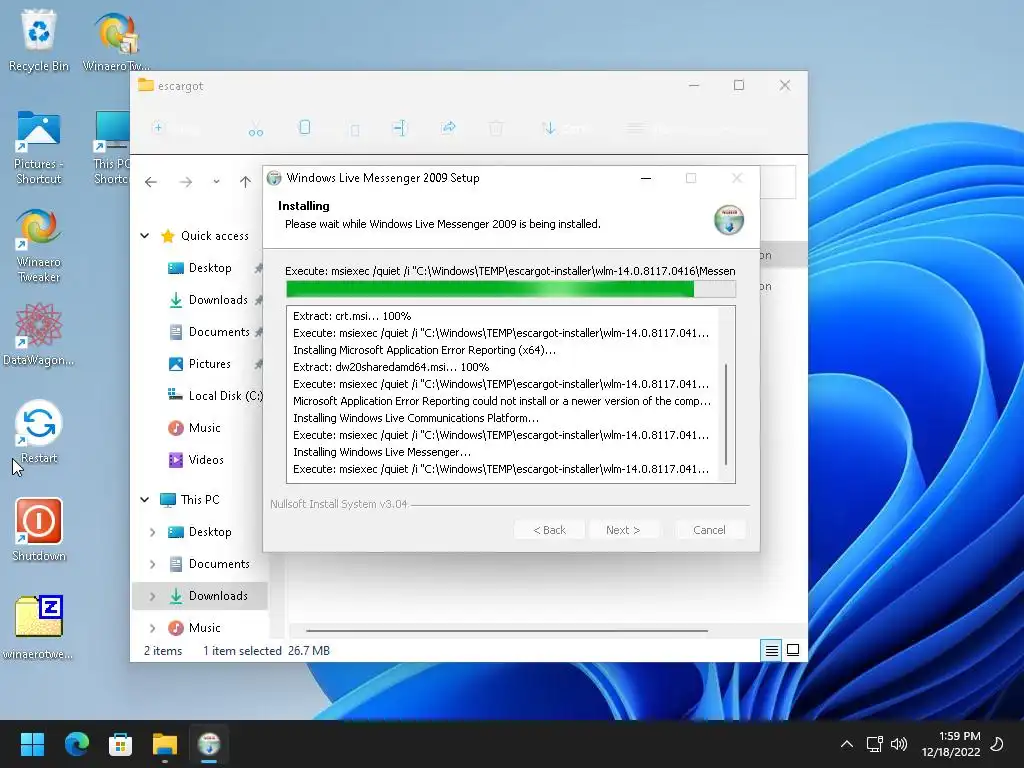This screenshot has width=1024, height=768.
Task: Open the Winaero Tweaker desktop shortcut
Action: (x=39, y=246)
